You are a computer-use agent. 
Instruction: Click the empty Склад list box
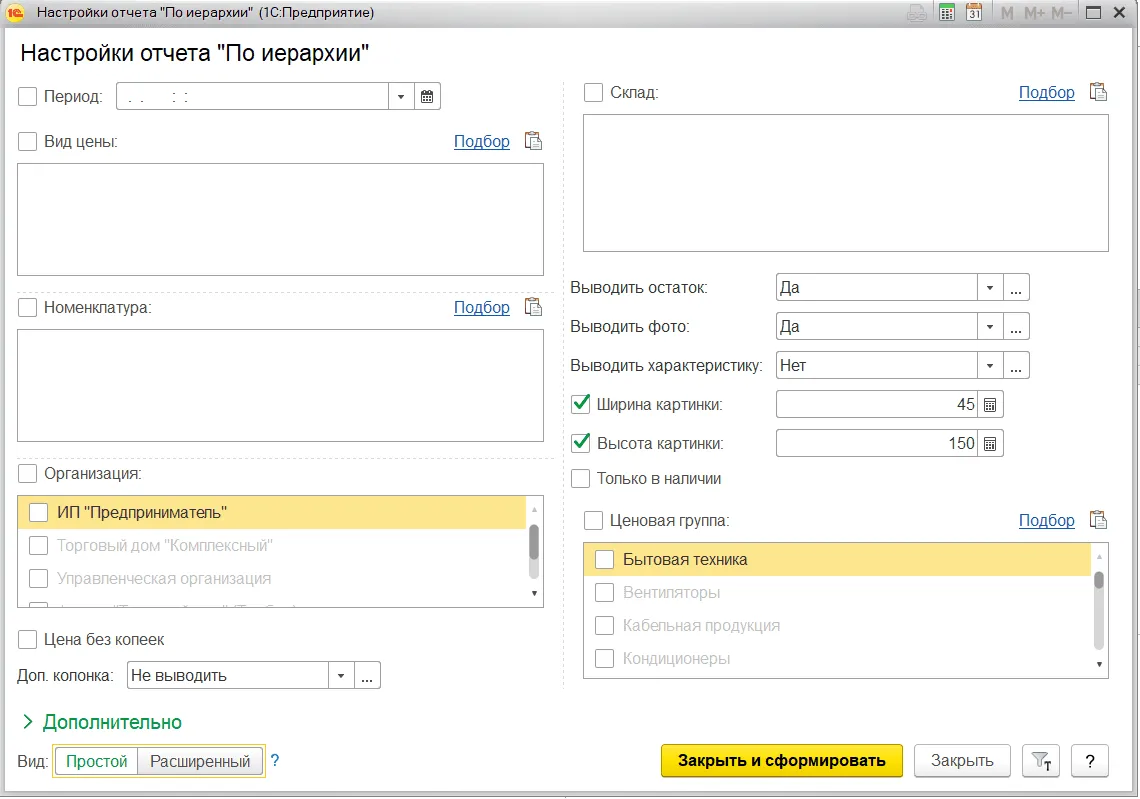point(846,183)
